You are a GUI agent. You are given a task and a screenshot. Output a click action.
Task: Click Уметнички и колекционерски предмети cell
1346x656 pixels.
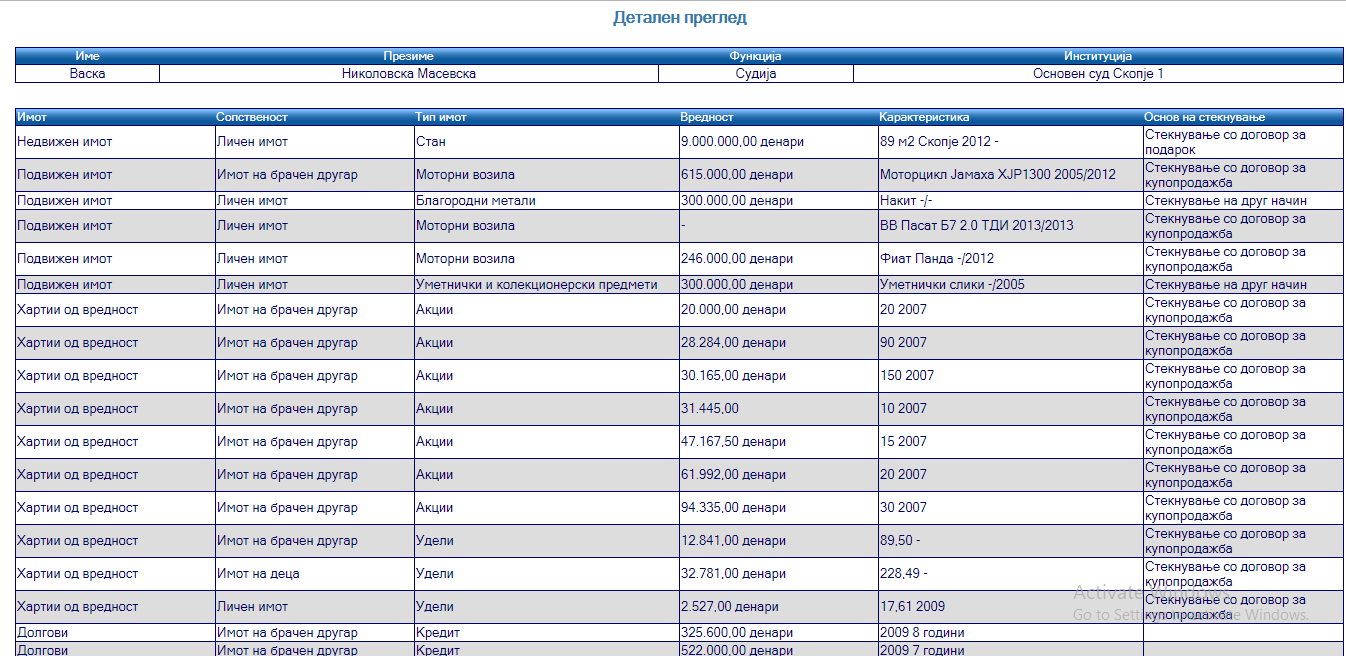[537, 285]
